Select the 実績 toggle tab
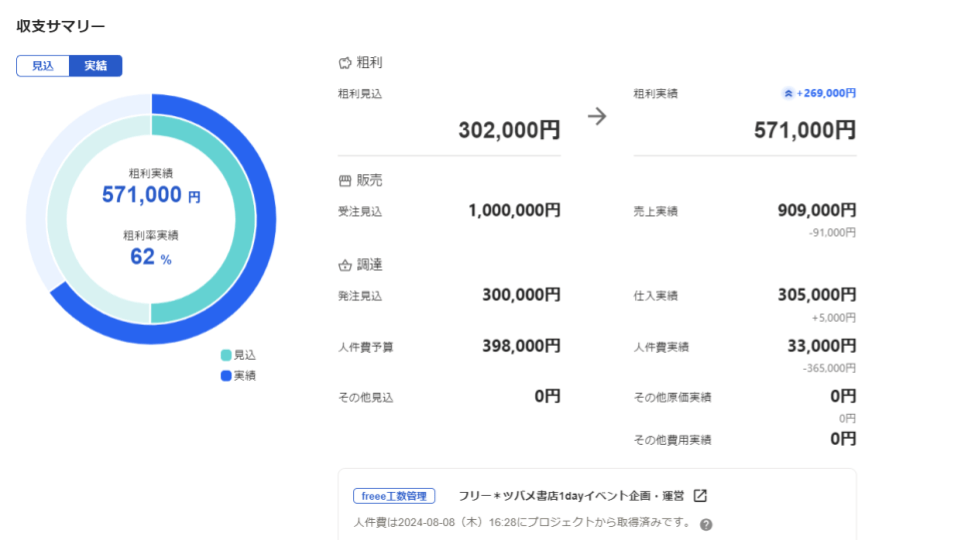 [x=96, y=66]
